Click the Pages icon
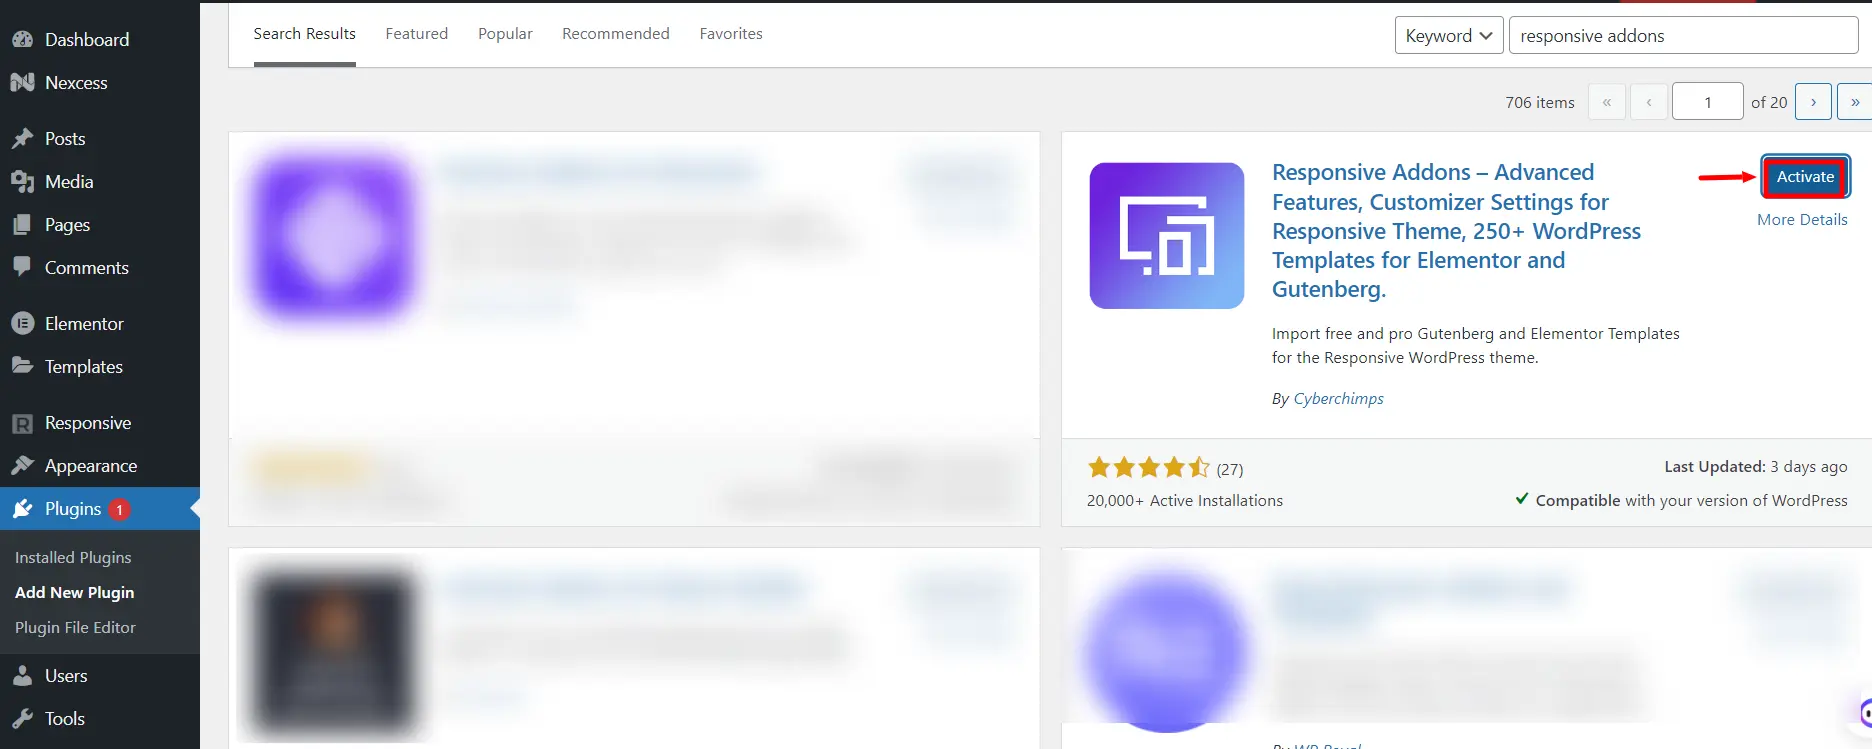This screenshot has width=1872, height=749. [22, 225]
